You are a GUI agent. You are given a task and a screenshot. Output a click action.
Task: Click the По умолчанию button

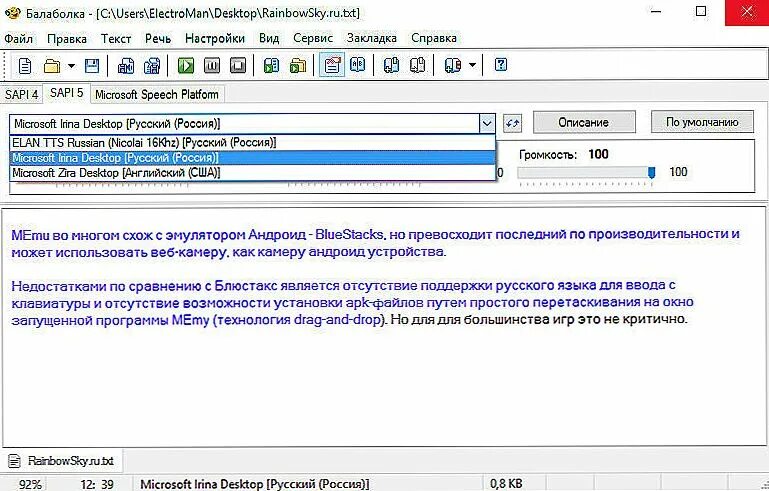coord(702,122)
